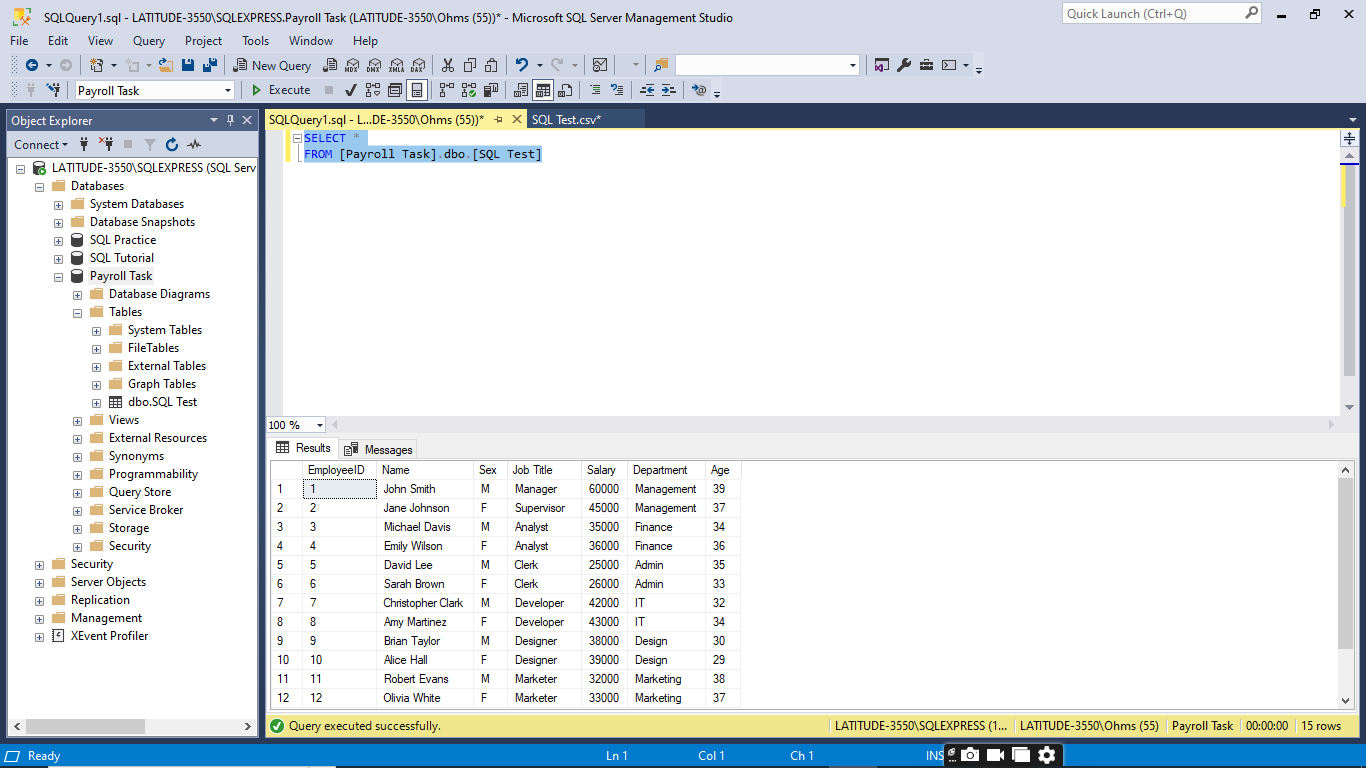Click the Disconnect icon in Object Explorer
The image size is (1366, 768).
tap(107, 144)
